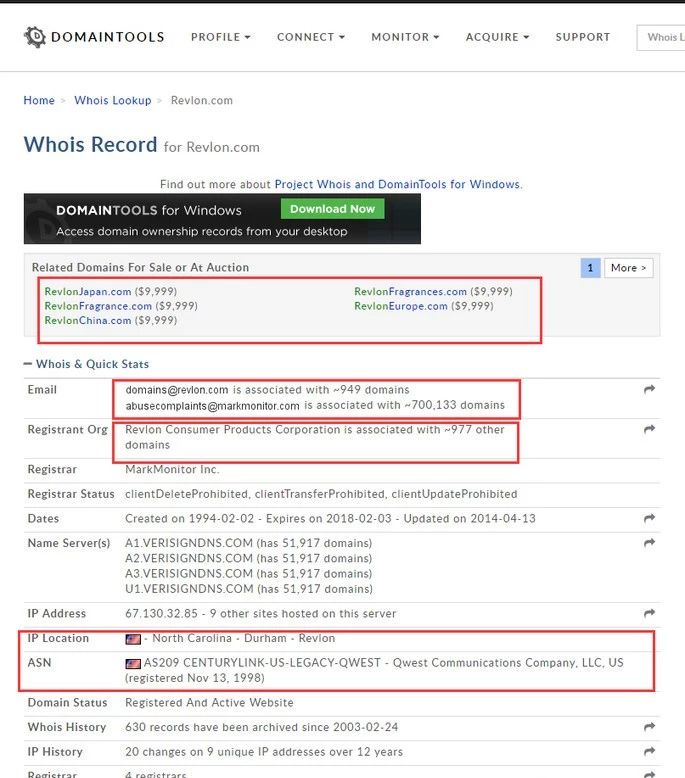Click the More button for related domains

[628, 268]
